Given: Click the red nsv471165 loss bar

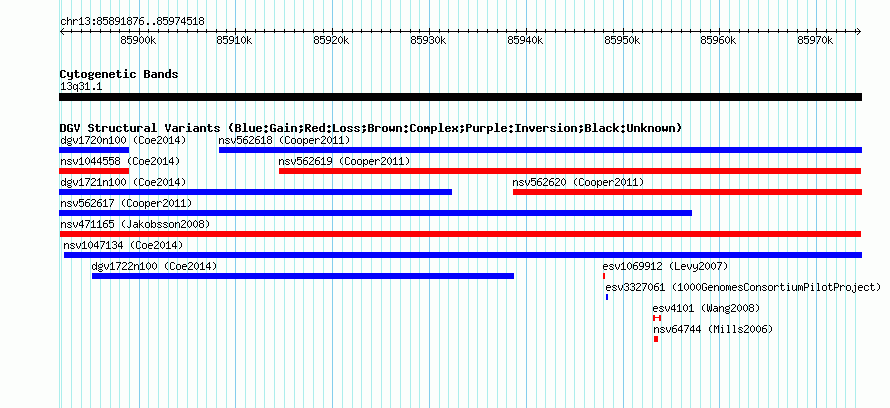Looking at the screenshot, I should pos(460,234).
